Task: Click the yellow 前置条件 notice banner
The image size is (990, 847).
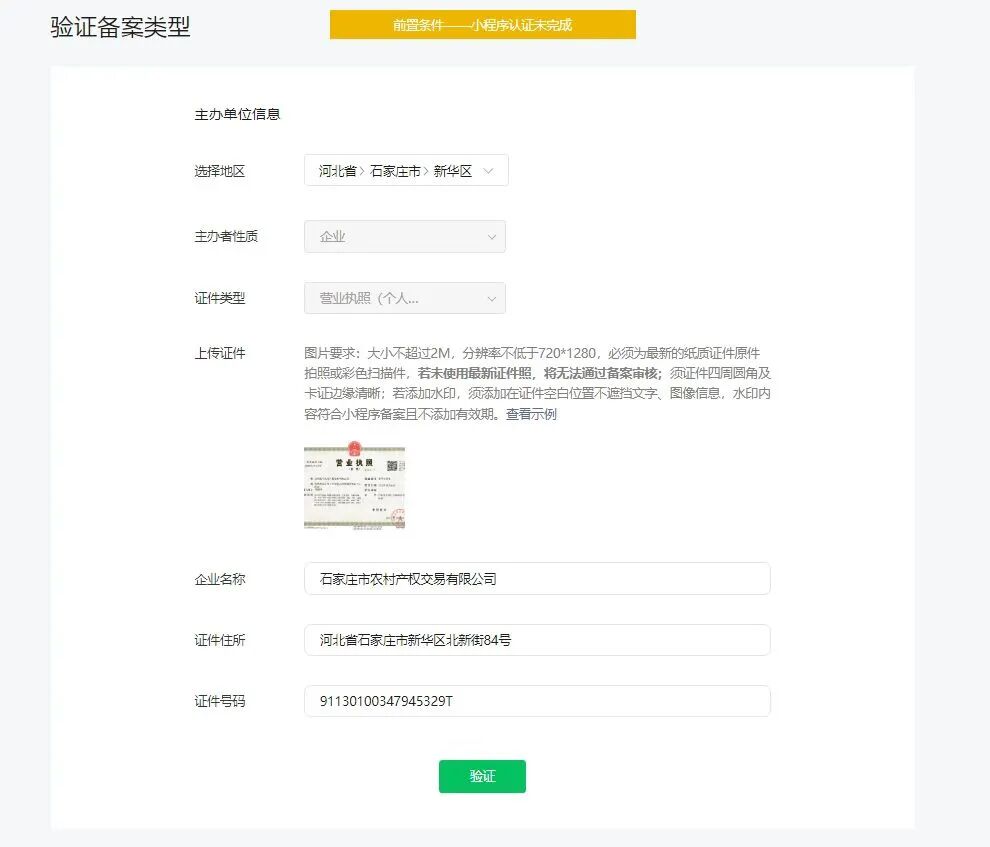Action: (483, 25)
